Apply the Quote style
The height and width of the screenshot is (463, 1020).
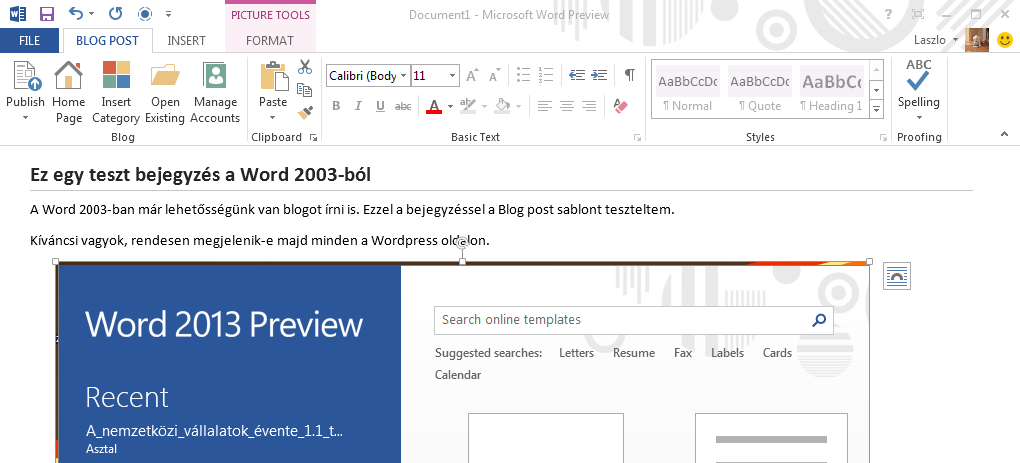click(760, 89)
